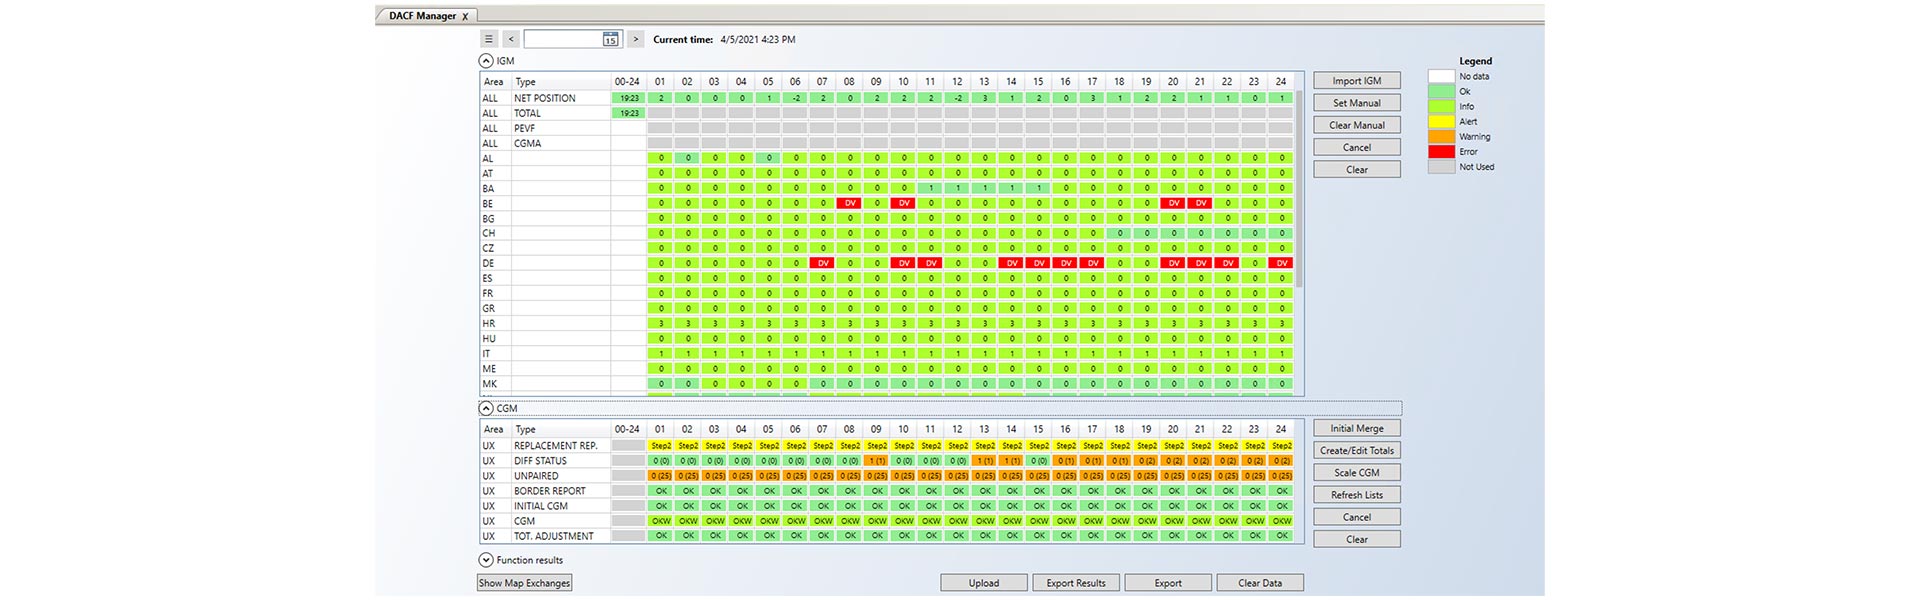This screenshot has height=600, width=1920.
Task: Cancel the CGM operation
Action: (1357, 517)
